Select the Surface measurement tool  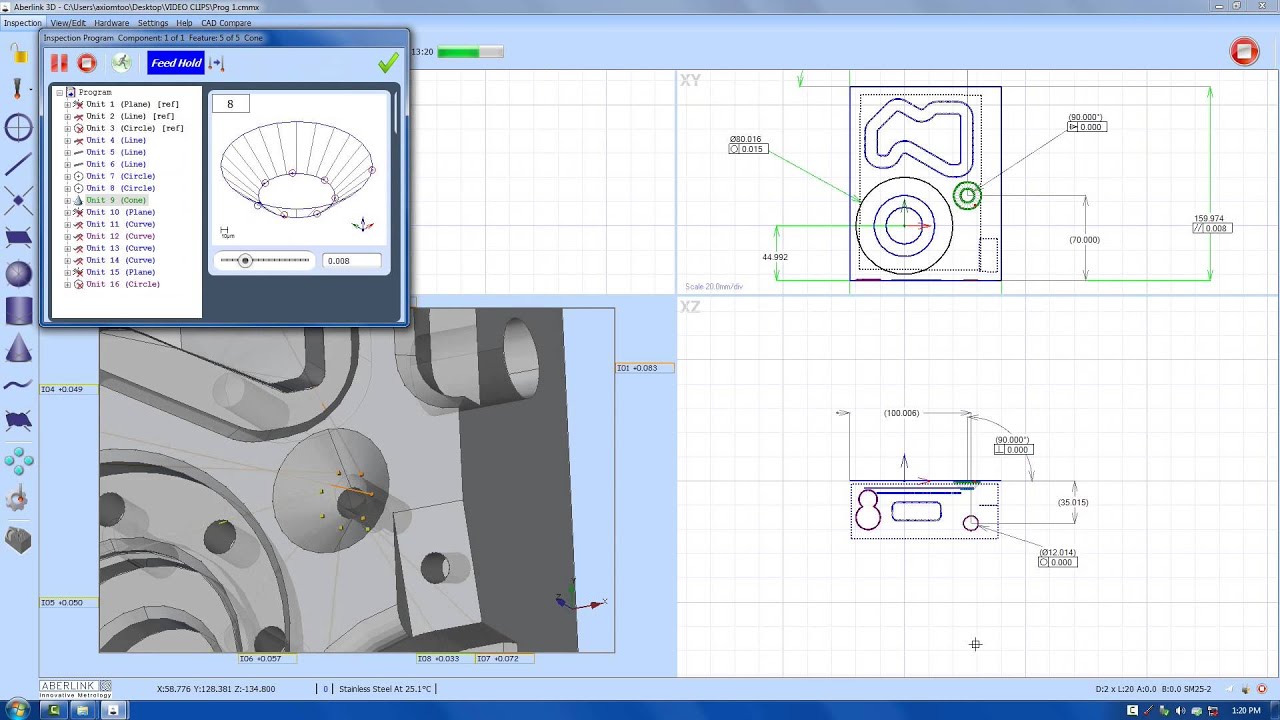(18, 421)
